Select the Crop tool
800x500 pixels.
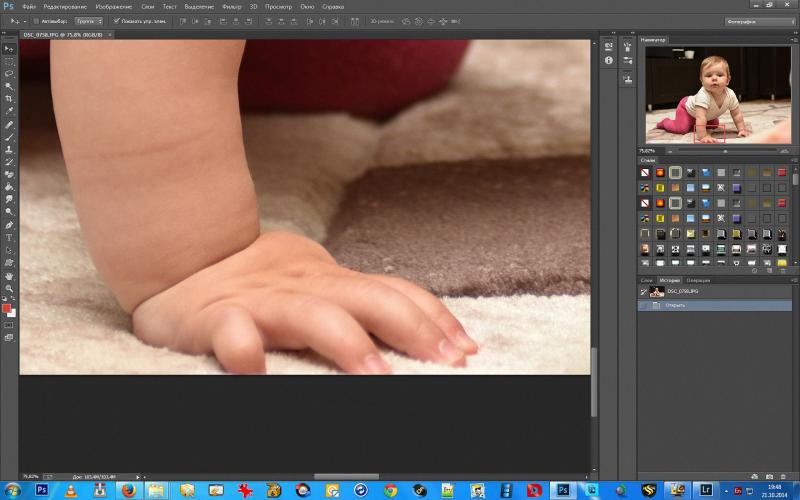(9, 98)
